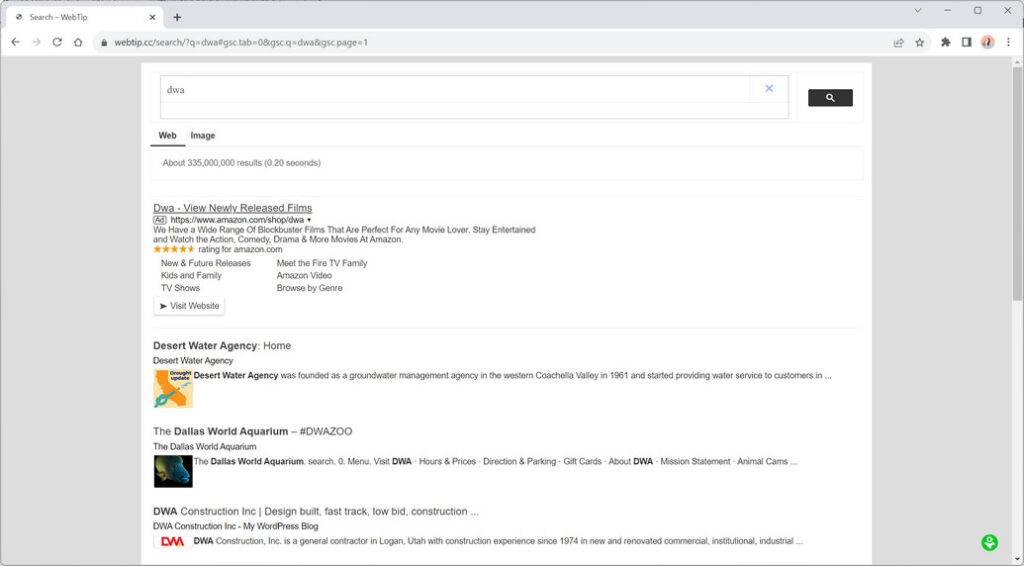The image size is (1024, 566).
Task: Click the Dallas World Aquarium thumbnail
Action: pyautogui.click(x=173, y=471)
